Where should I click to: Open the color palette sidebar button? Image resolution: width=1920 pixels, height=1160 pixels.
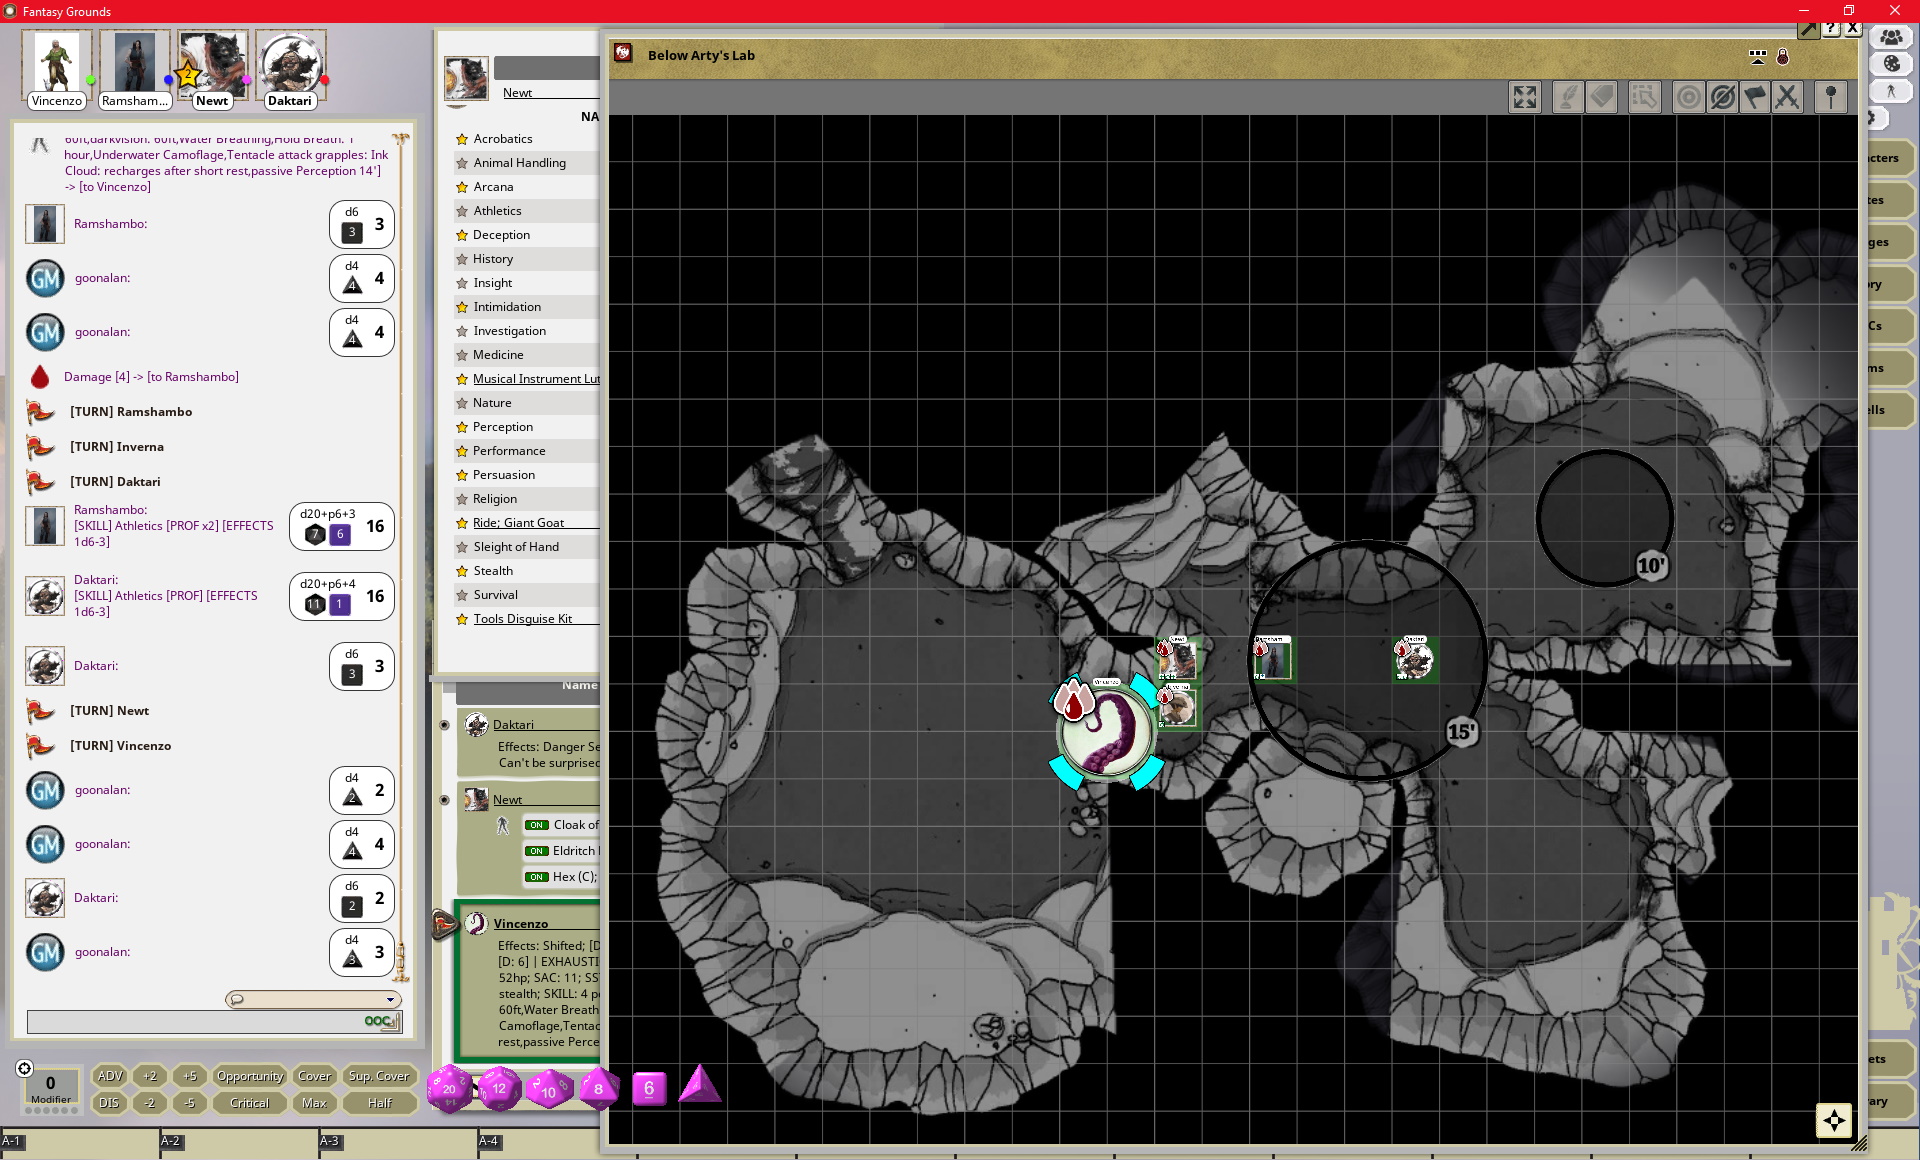pos(1891,63)
